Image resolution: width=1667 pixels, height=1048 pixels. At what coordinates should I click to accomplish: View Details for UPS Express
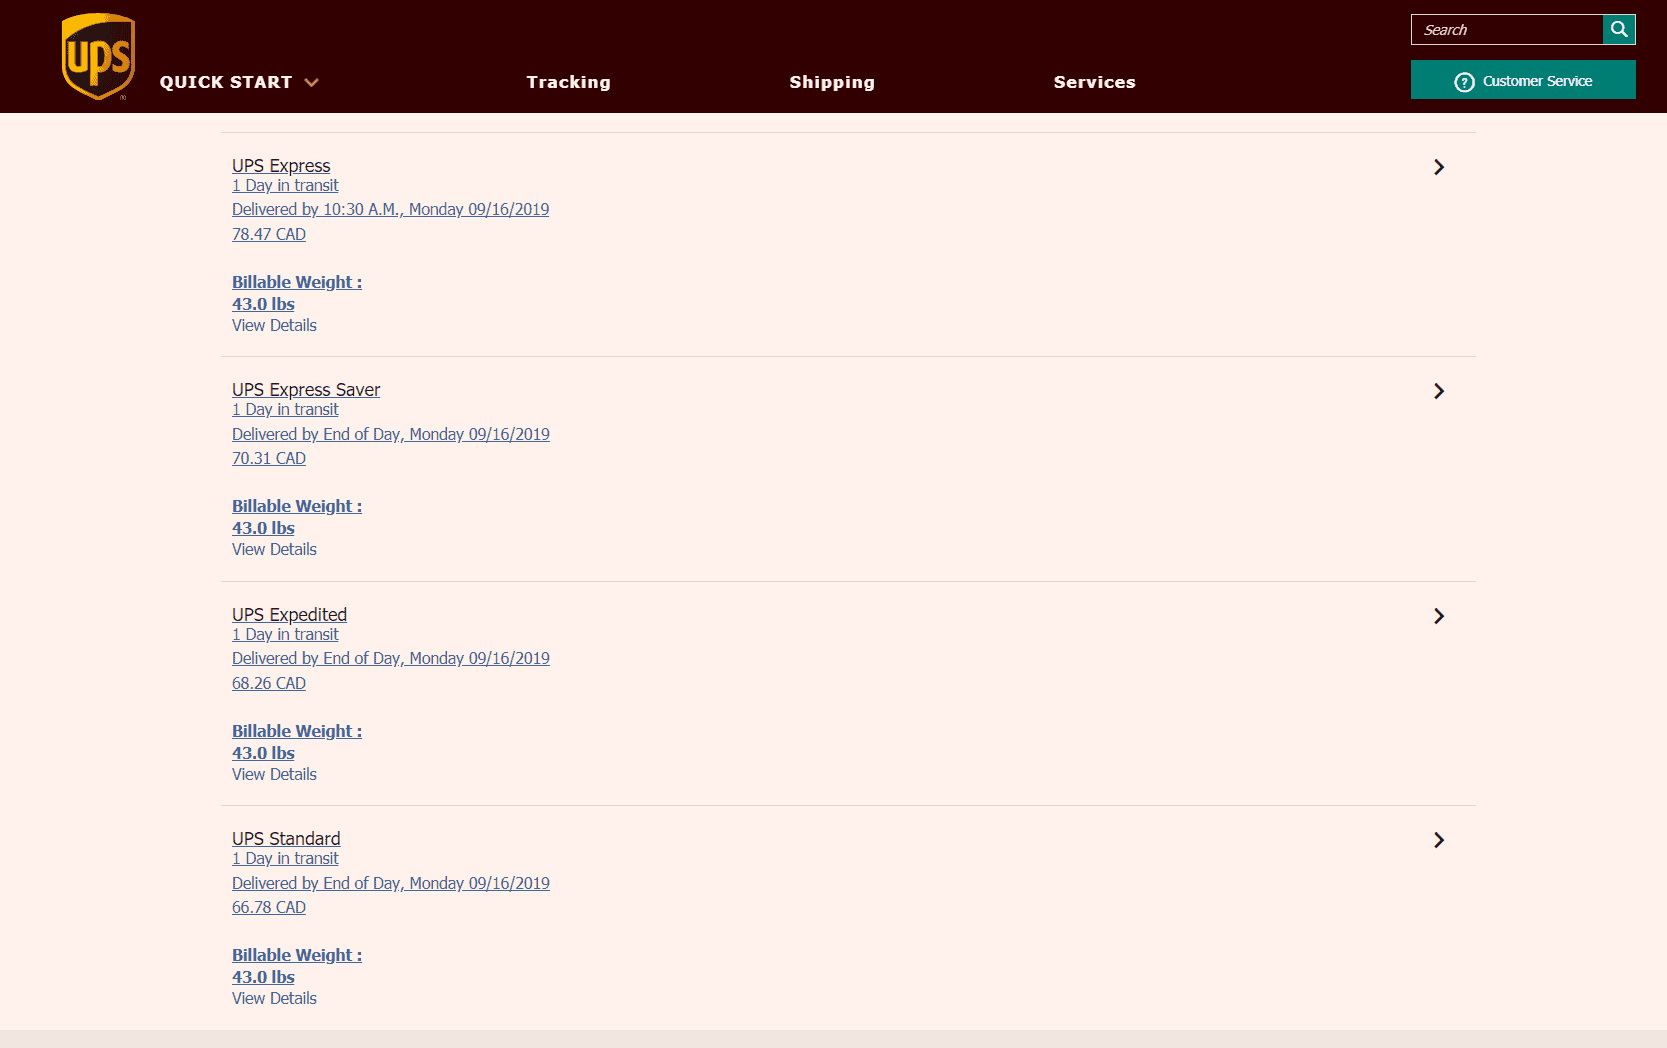tap(274, 325)
